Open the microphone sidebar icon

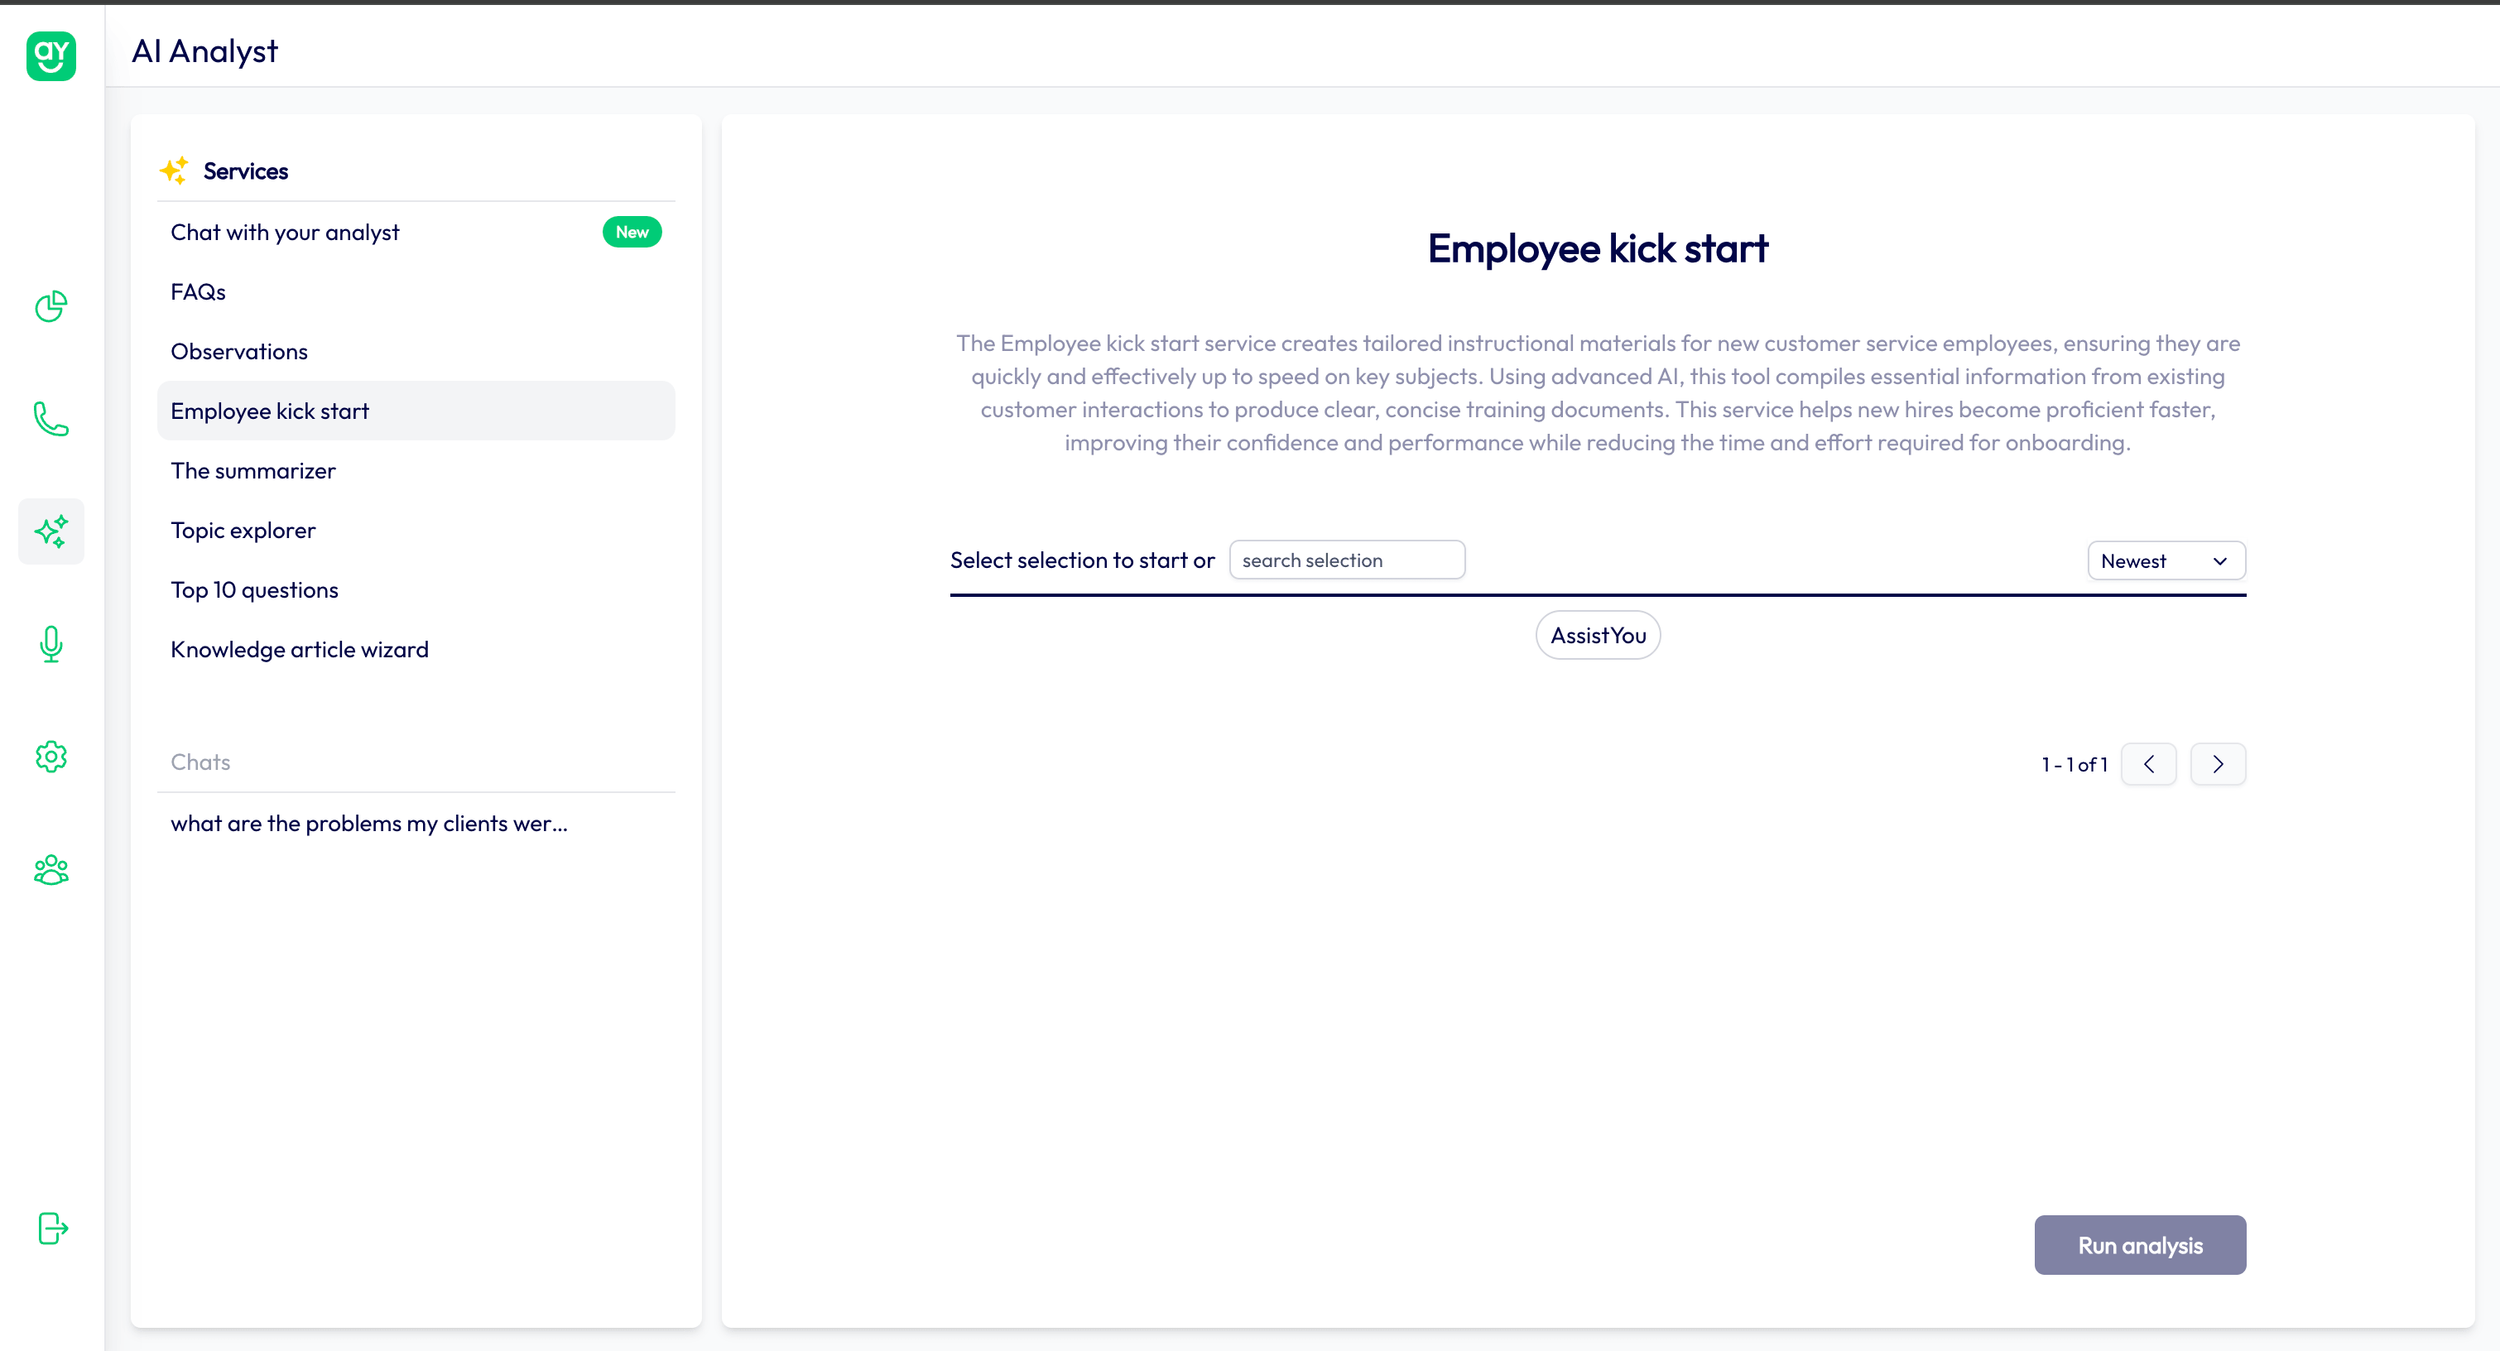point(51,644)
